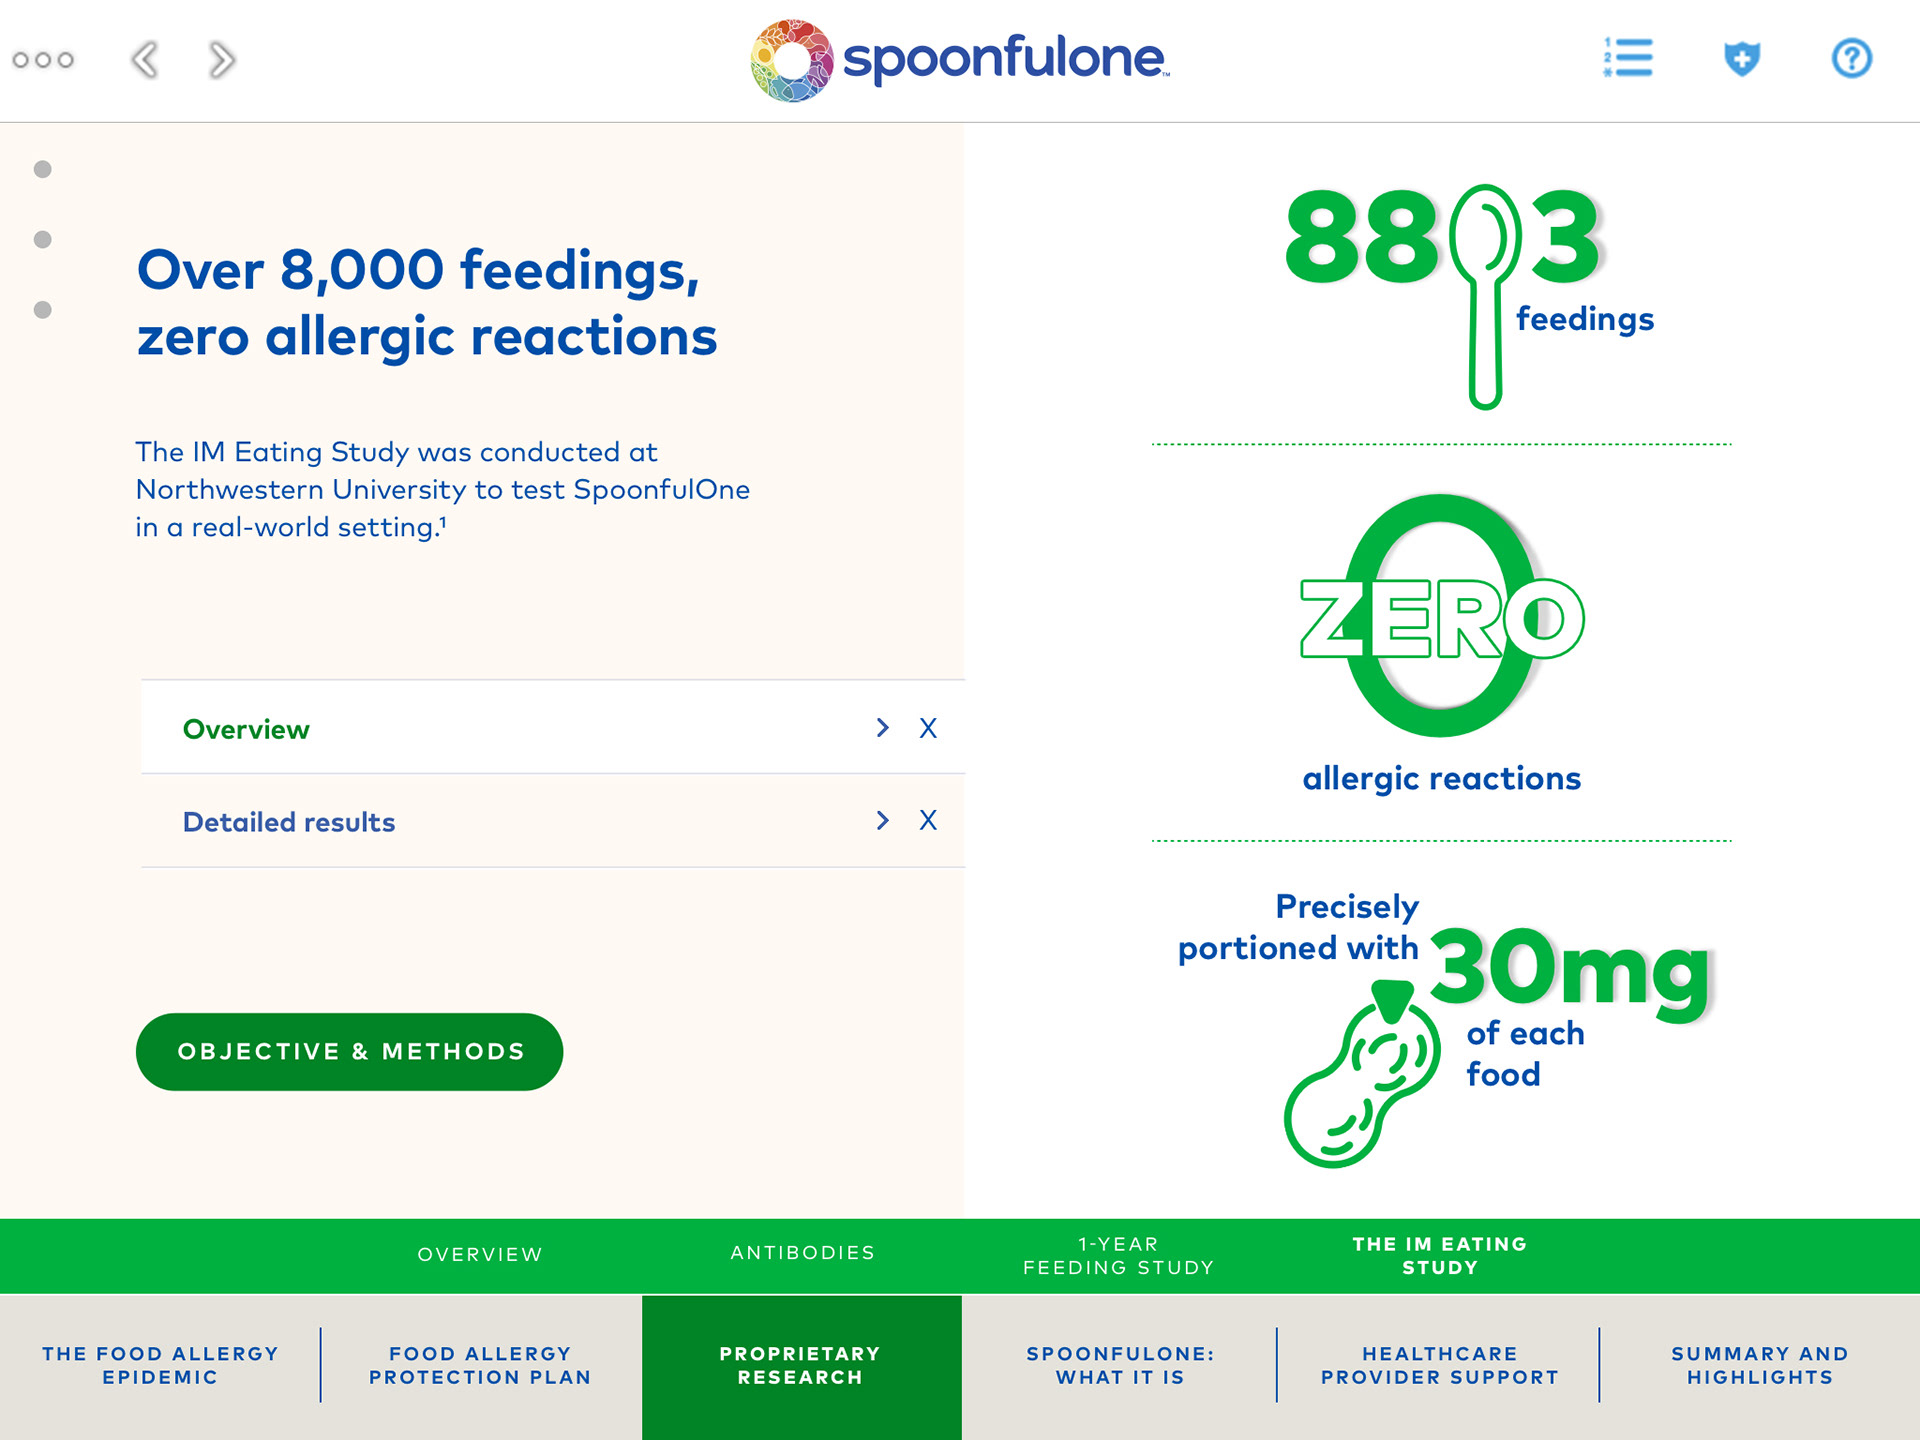Expand the Overview chevron
1920x1440 pixels.
(x=882, y=728)
